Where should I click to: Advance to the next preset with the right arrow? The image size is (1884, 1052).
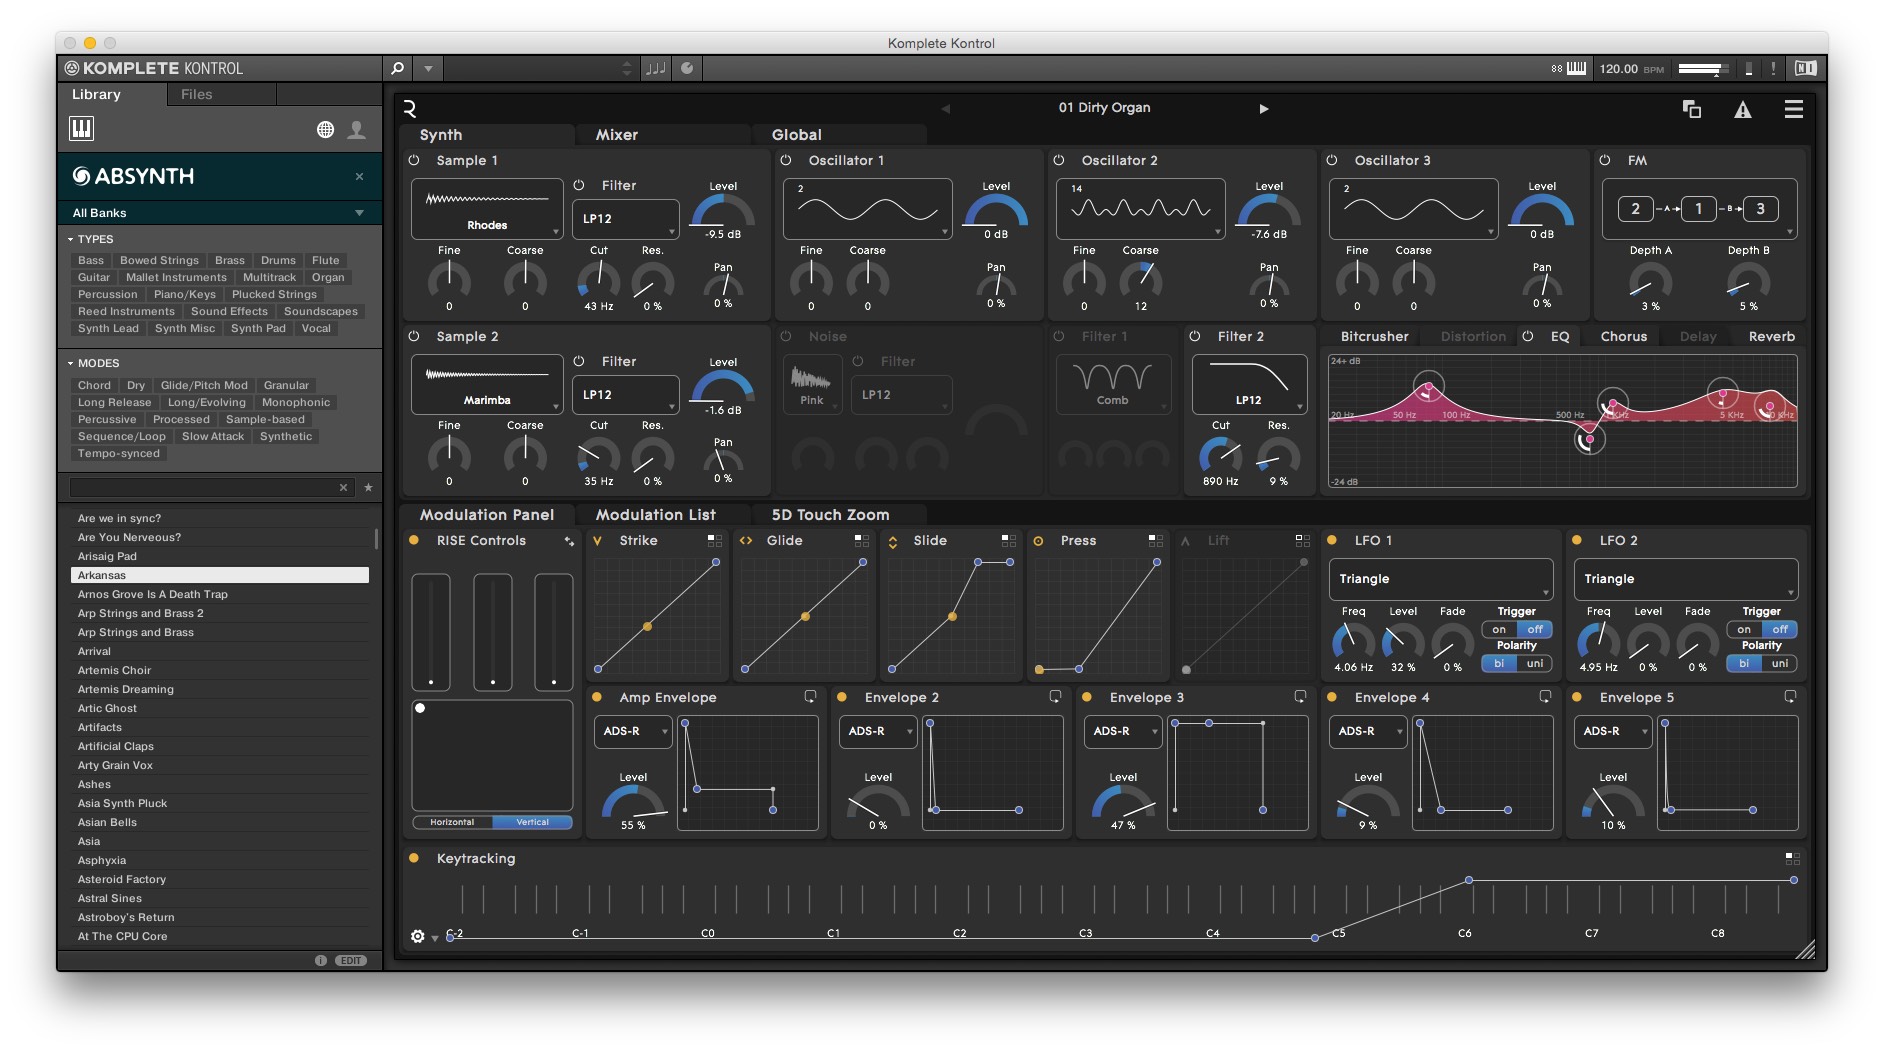tap(1264, 108)
